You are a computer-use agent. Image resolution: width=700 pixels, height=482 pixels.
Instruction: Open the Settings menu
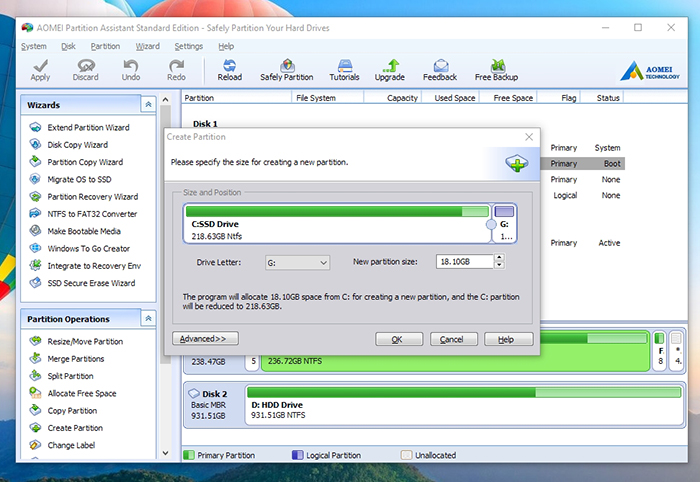point(188,46)
